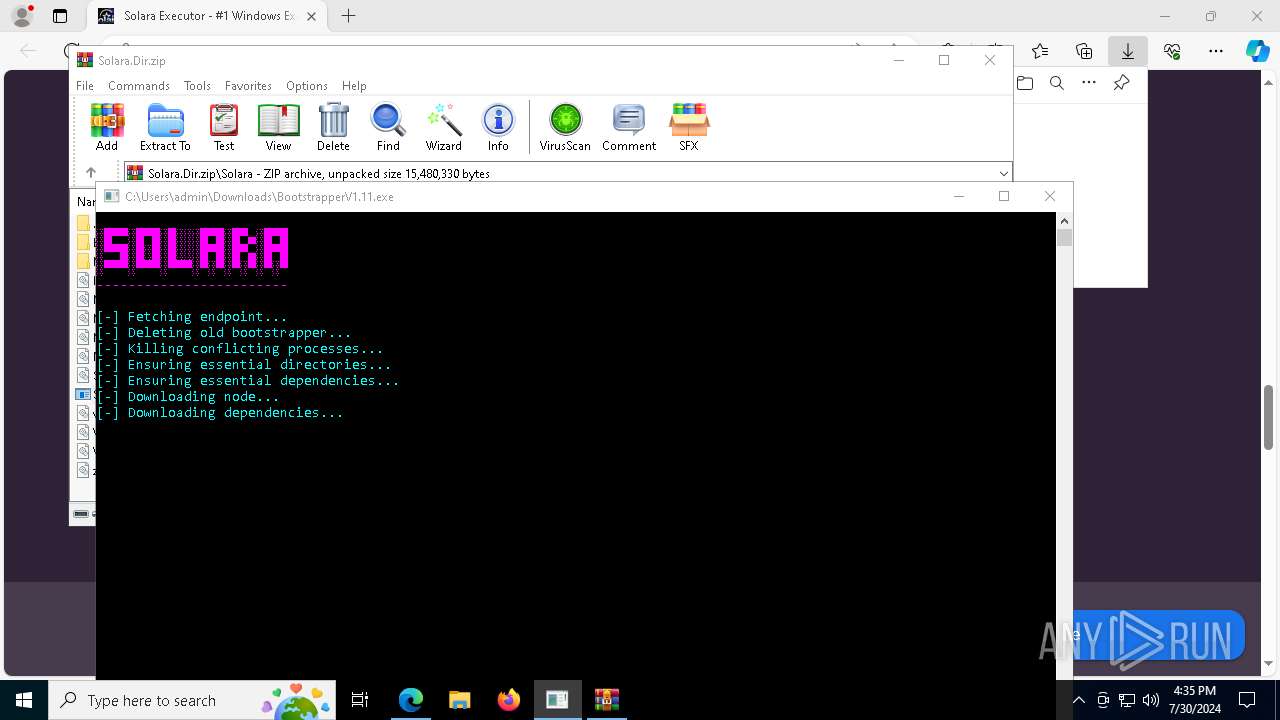Select the Bootstrapper console taskbar item
Viewport: 1280px width, 720px height.
tap(557, 700)
